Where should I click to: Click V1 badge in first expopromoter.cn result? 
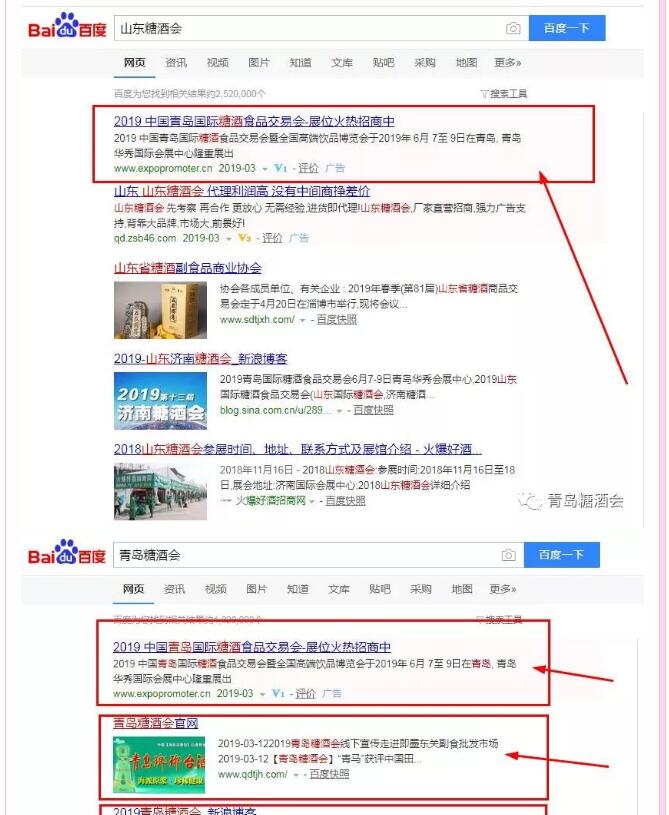tap(281, 168)
